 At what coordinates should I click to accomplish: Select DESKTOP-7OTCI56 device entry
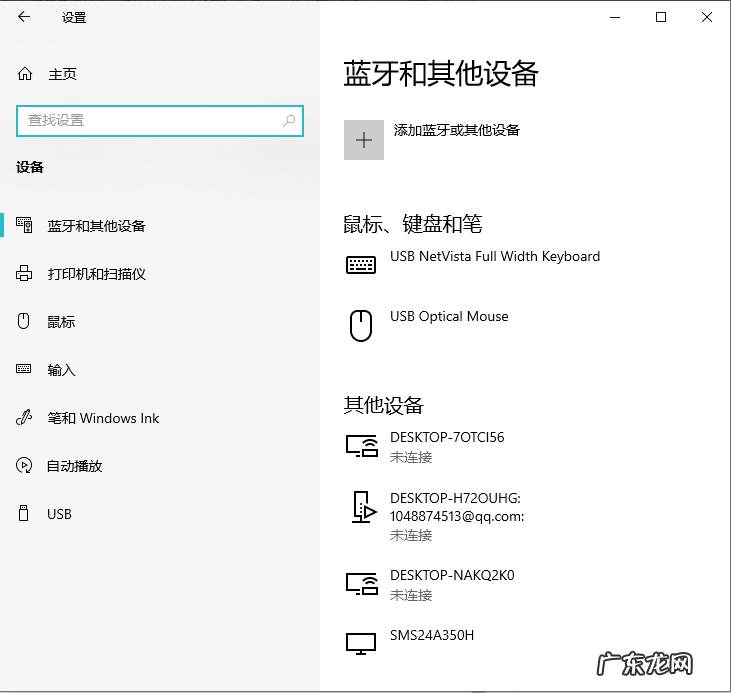447,437
